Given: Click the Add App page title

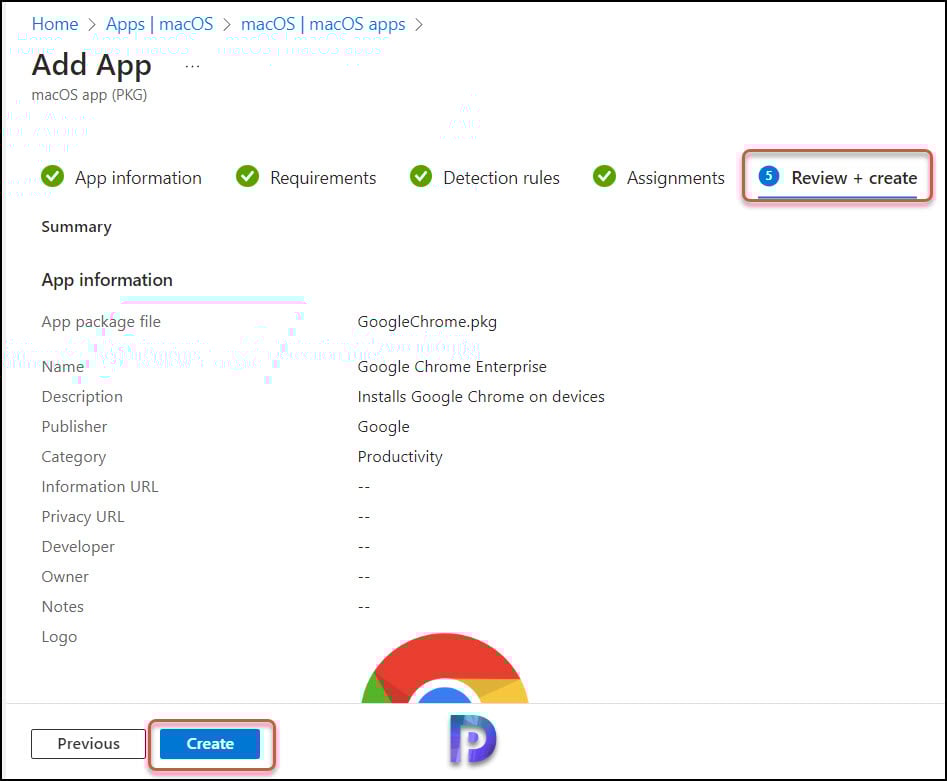Looking at the screenshot, I should point(91,66).
